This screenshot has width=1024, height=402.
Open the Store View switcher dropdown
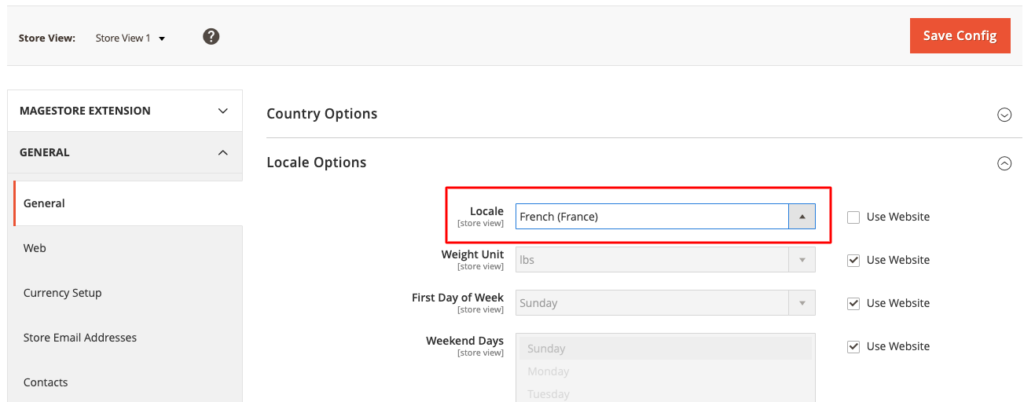pos(130,38)
